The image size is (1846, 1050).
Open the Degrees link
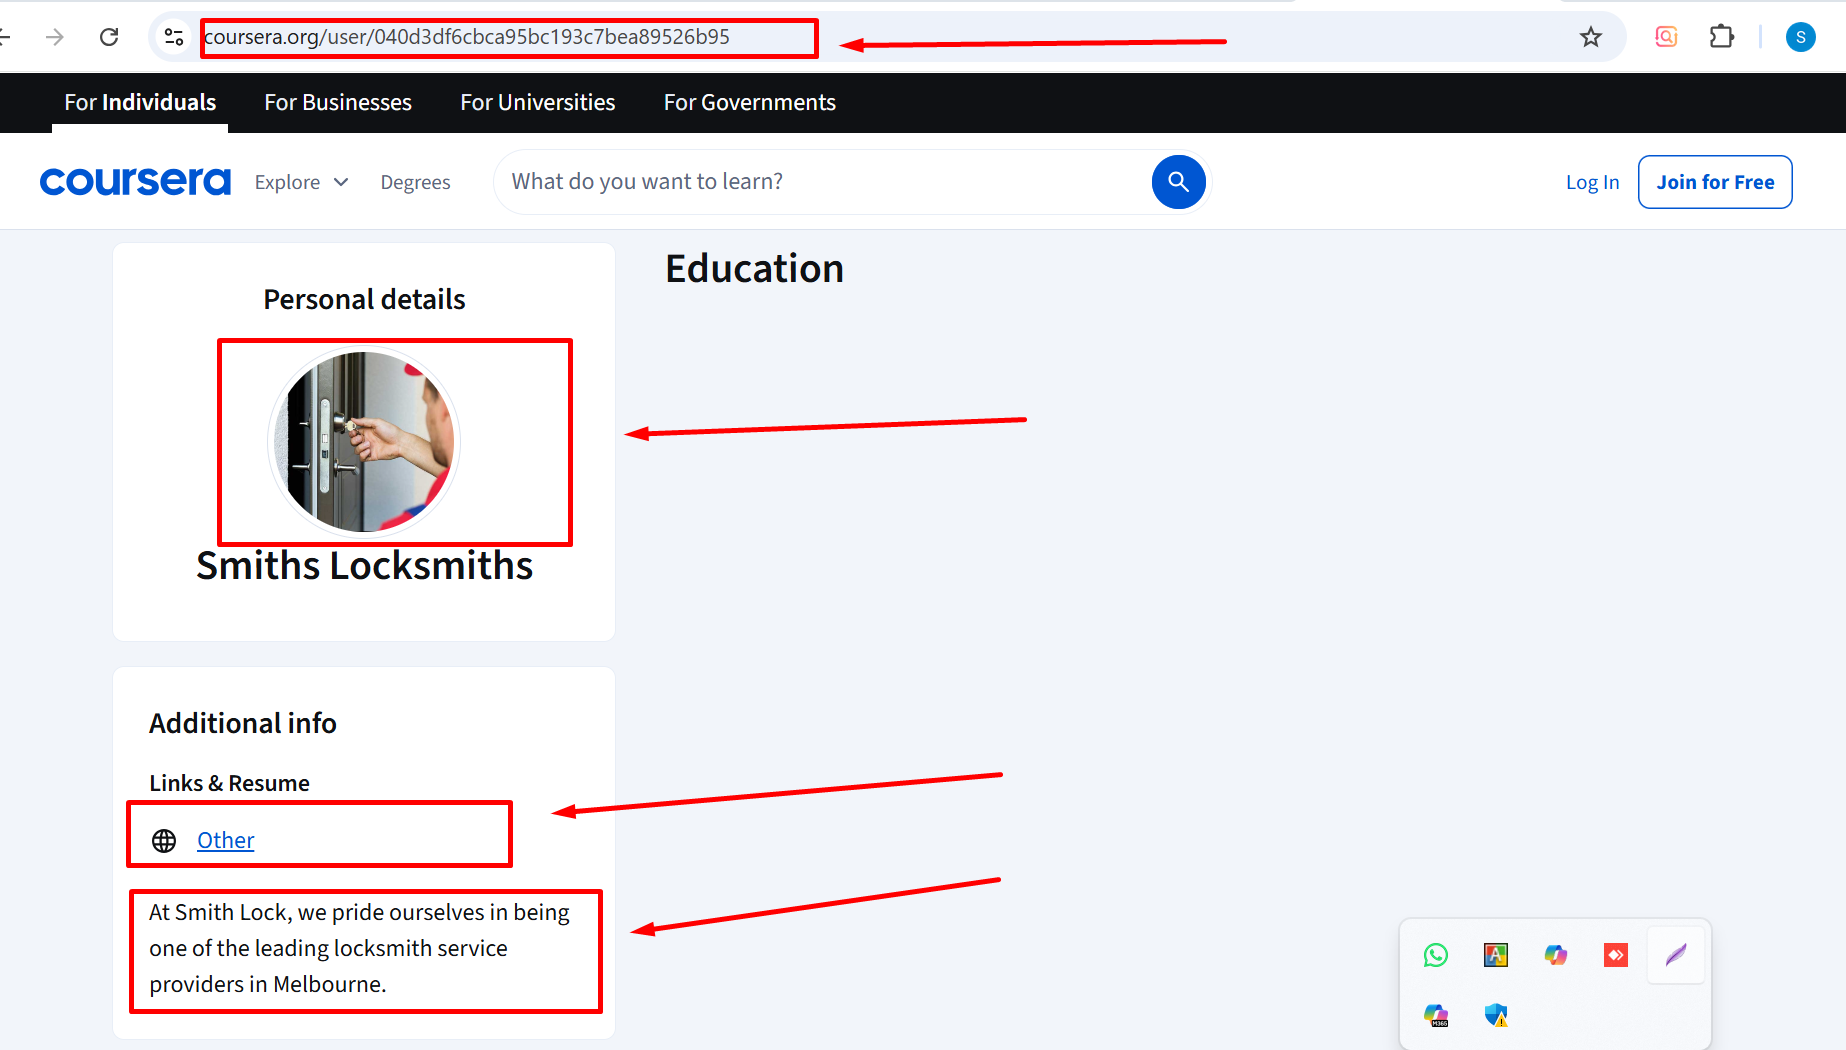415,182
